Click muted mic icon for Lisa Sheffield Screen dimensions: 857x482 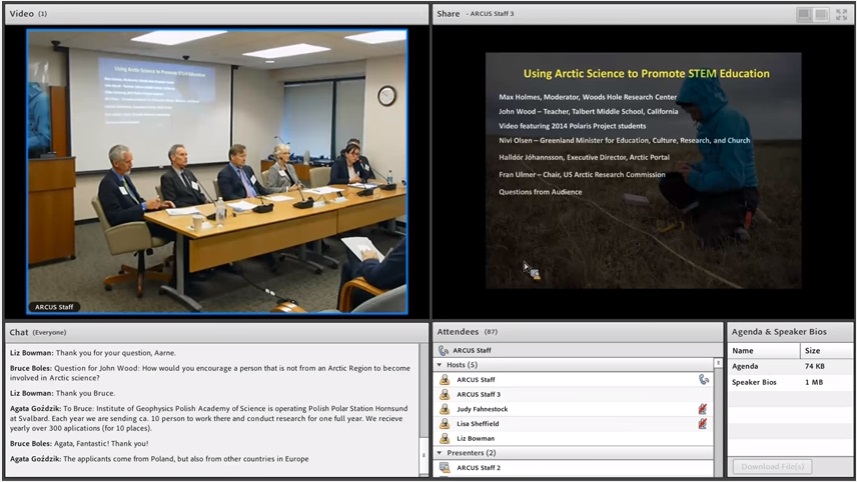tap(703, 424)
